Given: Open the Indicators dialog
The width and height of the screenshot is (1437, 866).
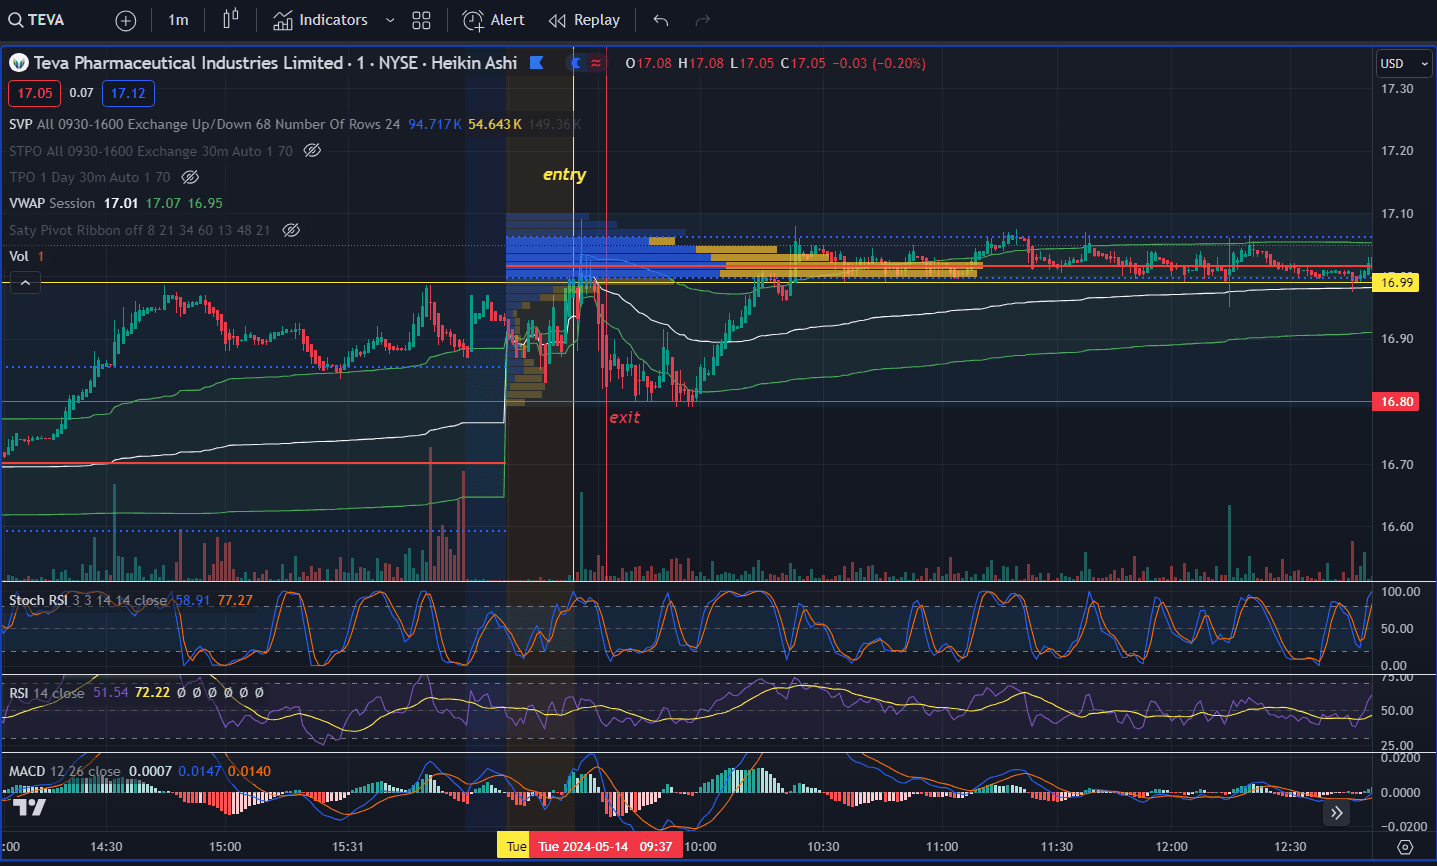Looking at the screenshot, I should click(321, 20).
